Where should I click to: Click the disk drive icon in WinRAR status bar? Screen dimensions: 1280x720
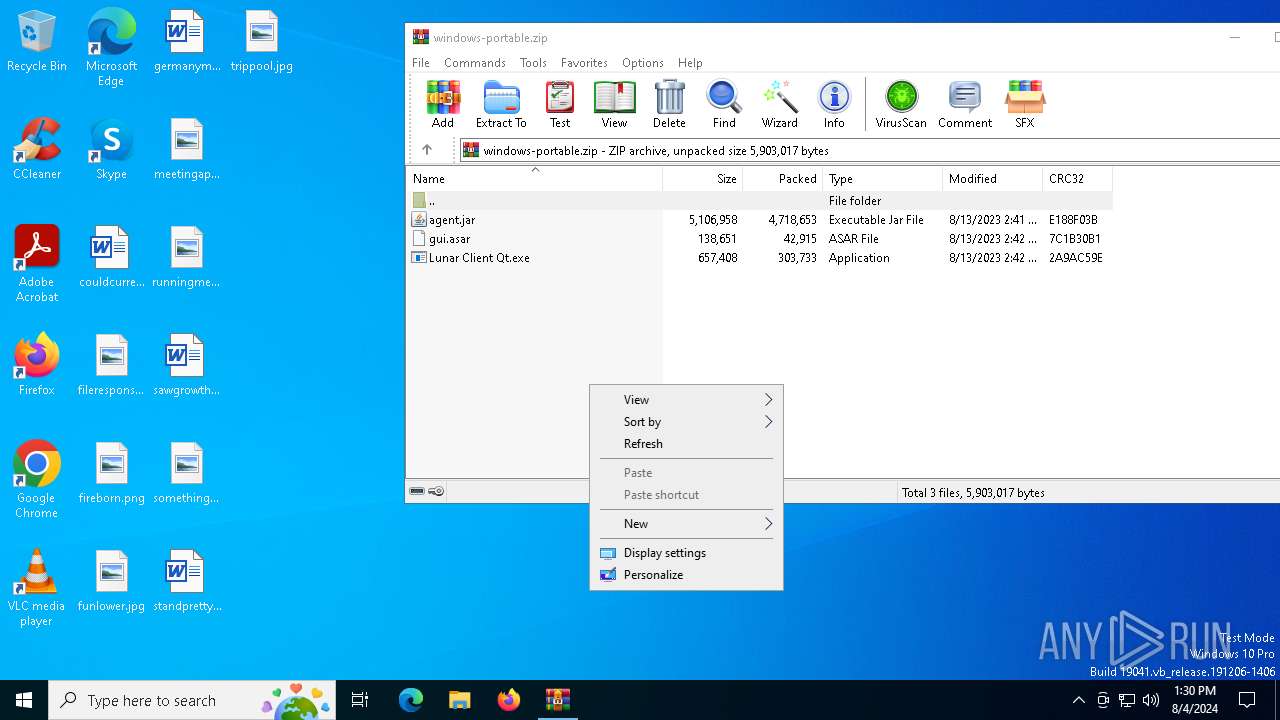(417, 491)
